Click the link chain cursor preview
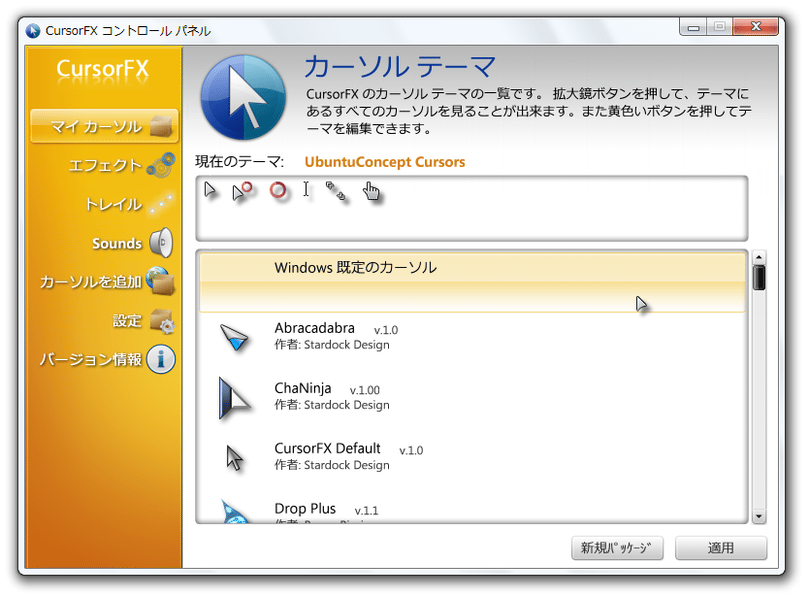This screenshot has height=597, width=809. tap(335, 190)
